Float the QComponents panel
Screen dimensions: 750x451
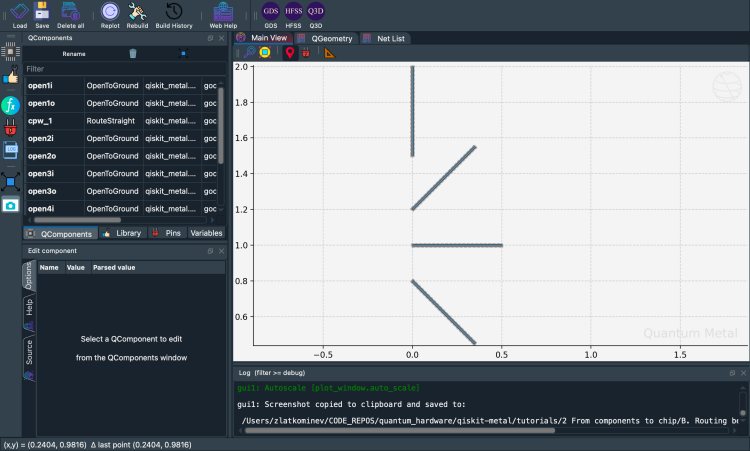(x=210, y=38)
